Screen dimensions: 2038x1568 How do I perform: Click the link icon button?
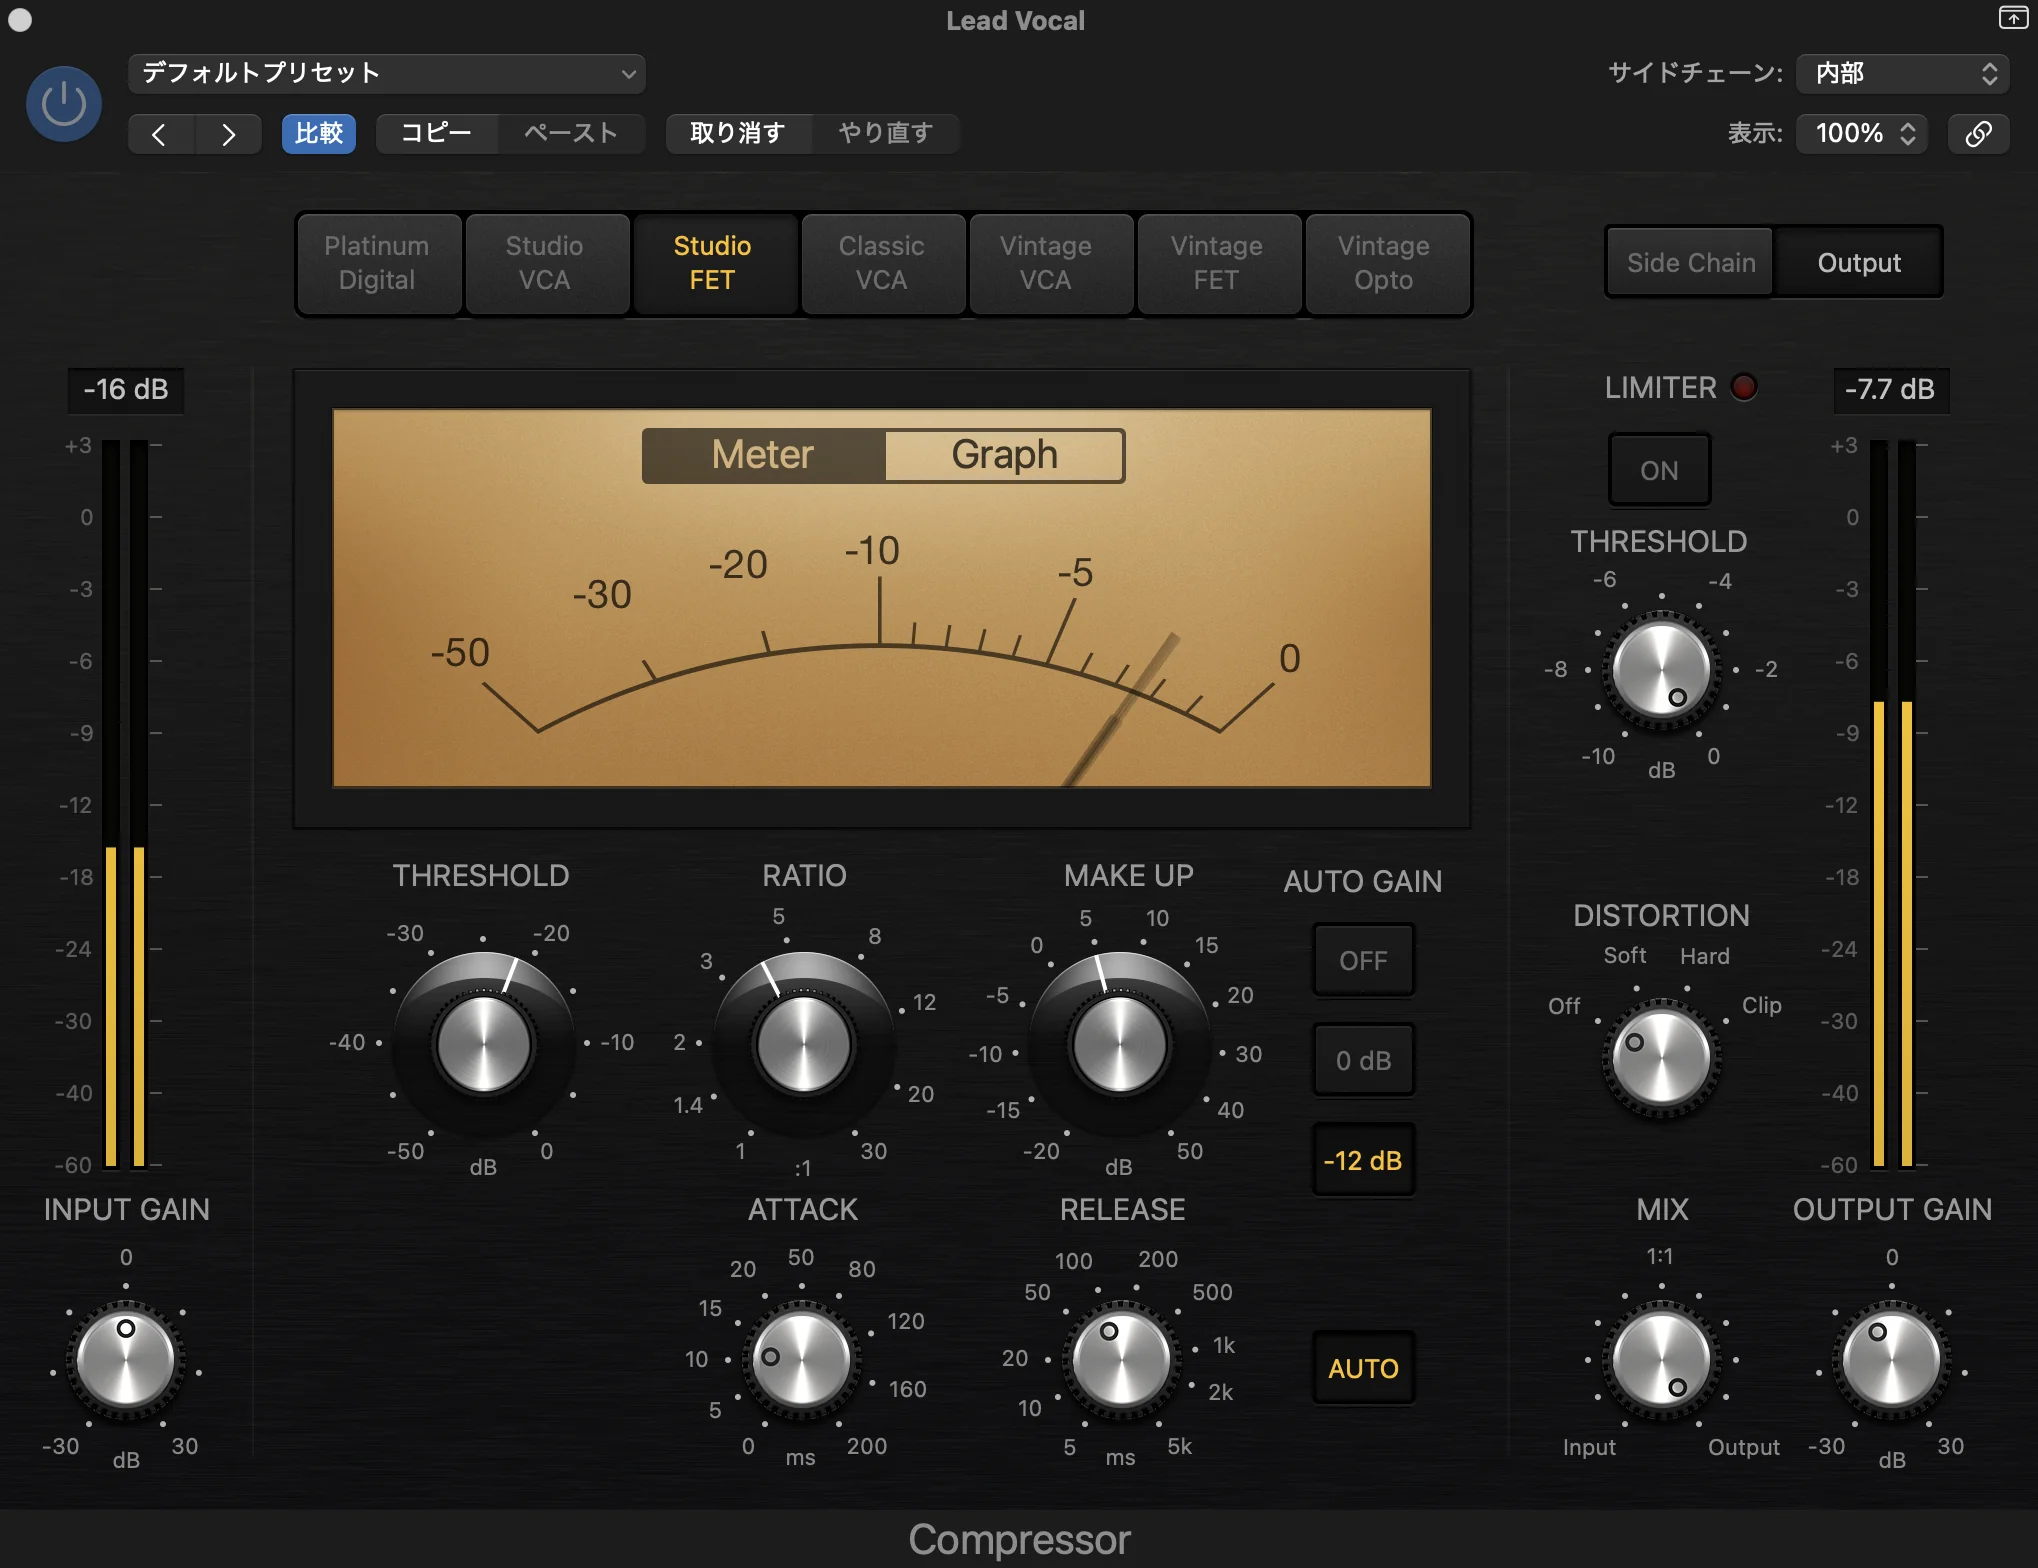tap(1978, 134)
